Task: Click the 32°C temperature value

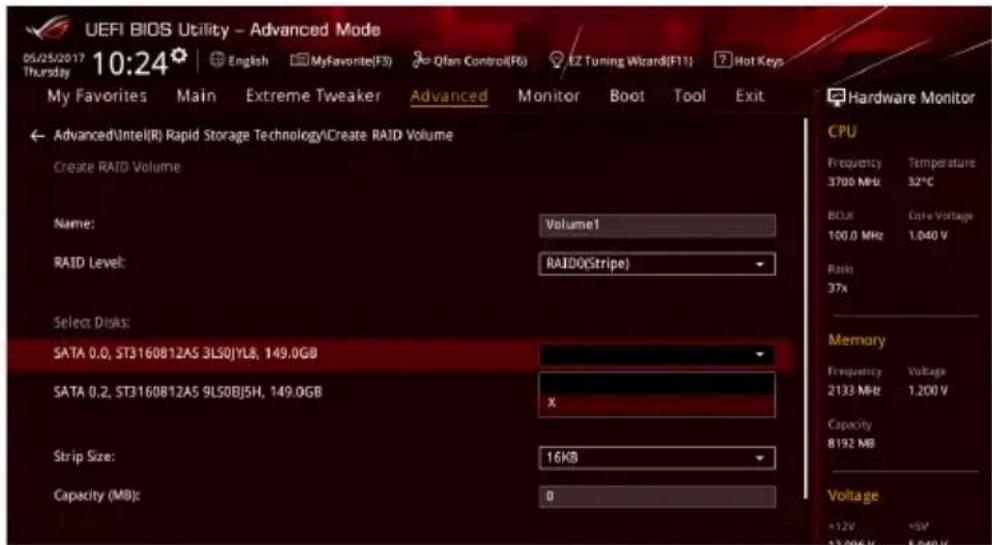Action: 921,182
